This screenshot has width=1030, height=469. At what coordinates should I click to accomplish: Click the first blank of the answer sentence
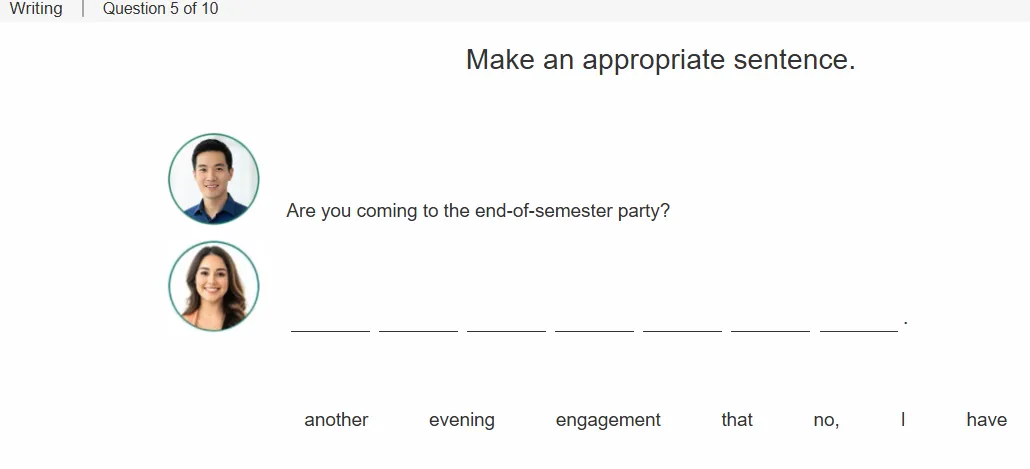click(330, 322)
